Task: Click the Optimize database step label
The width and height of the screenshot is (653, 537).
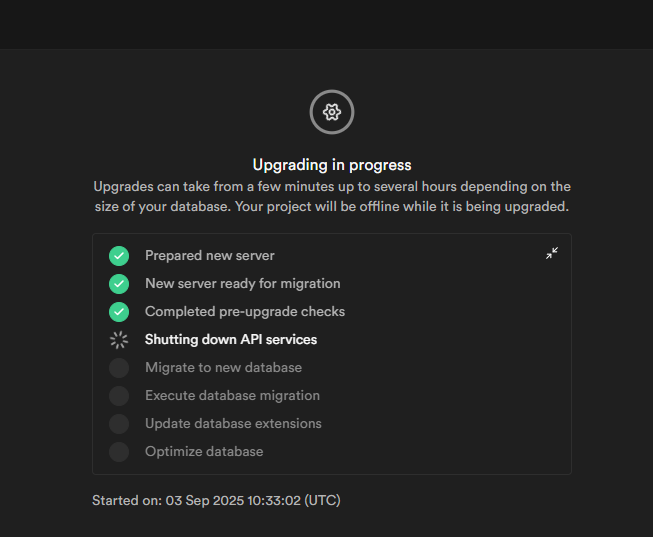Action: click(204, 452)
